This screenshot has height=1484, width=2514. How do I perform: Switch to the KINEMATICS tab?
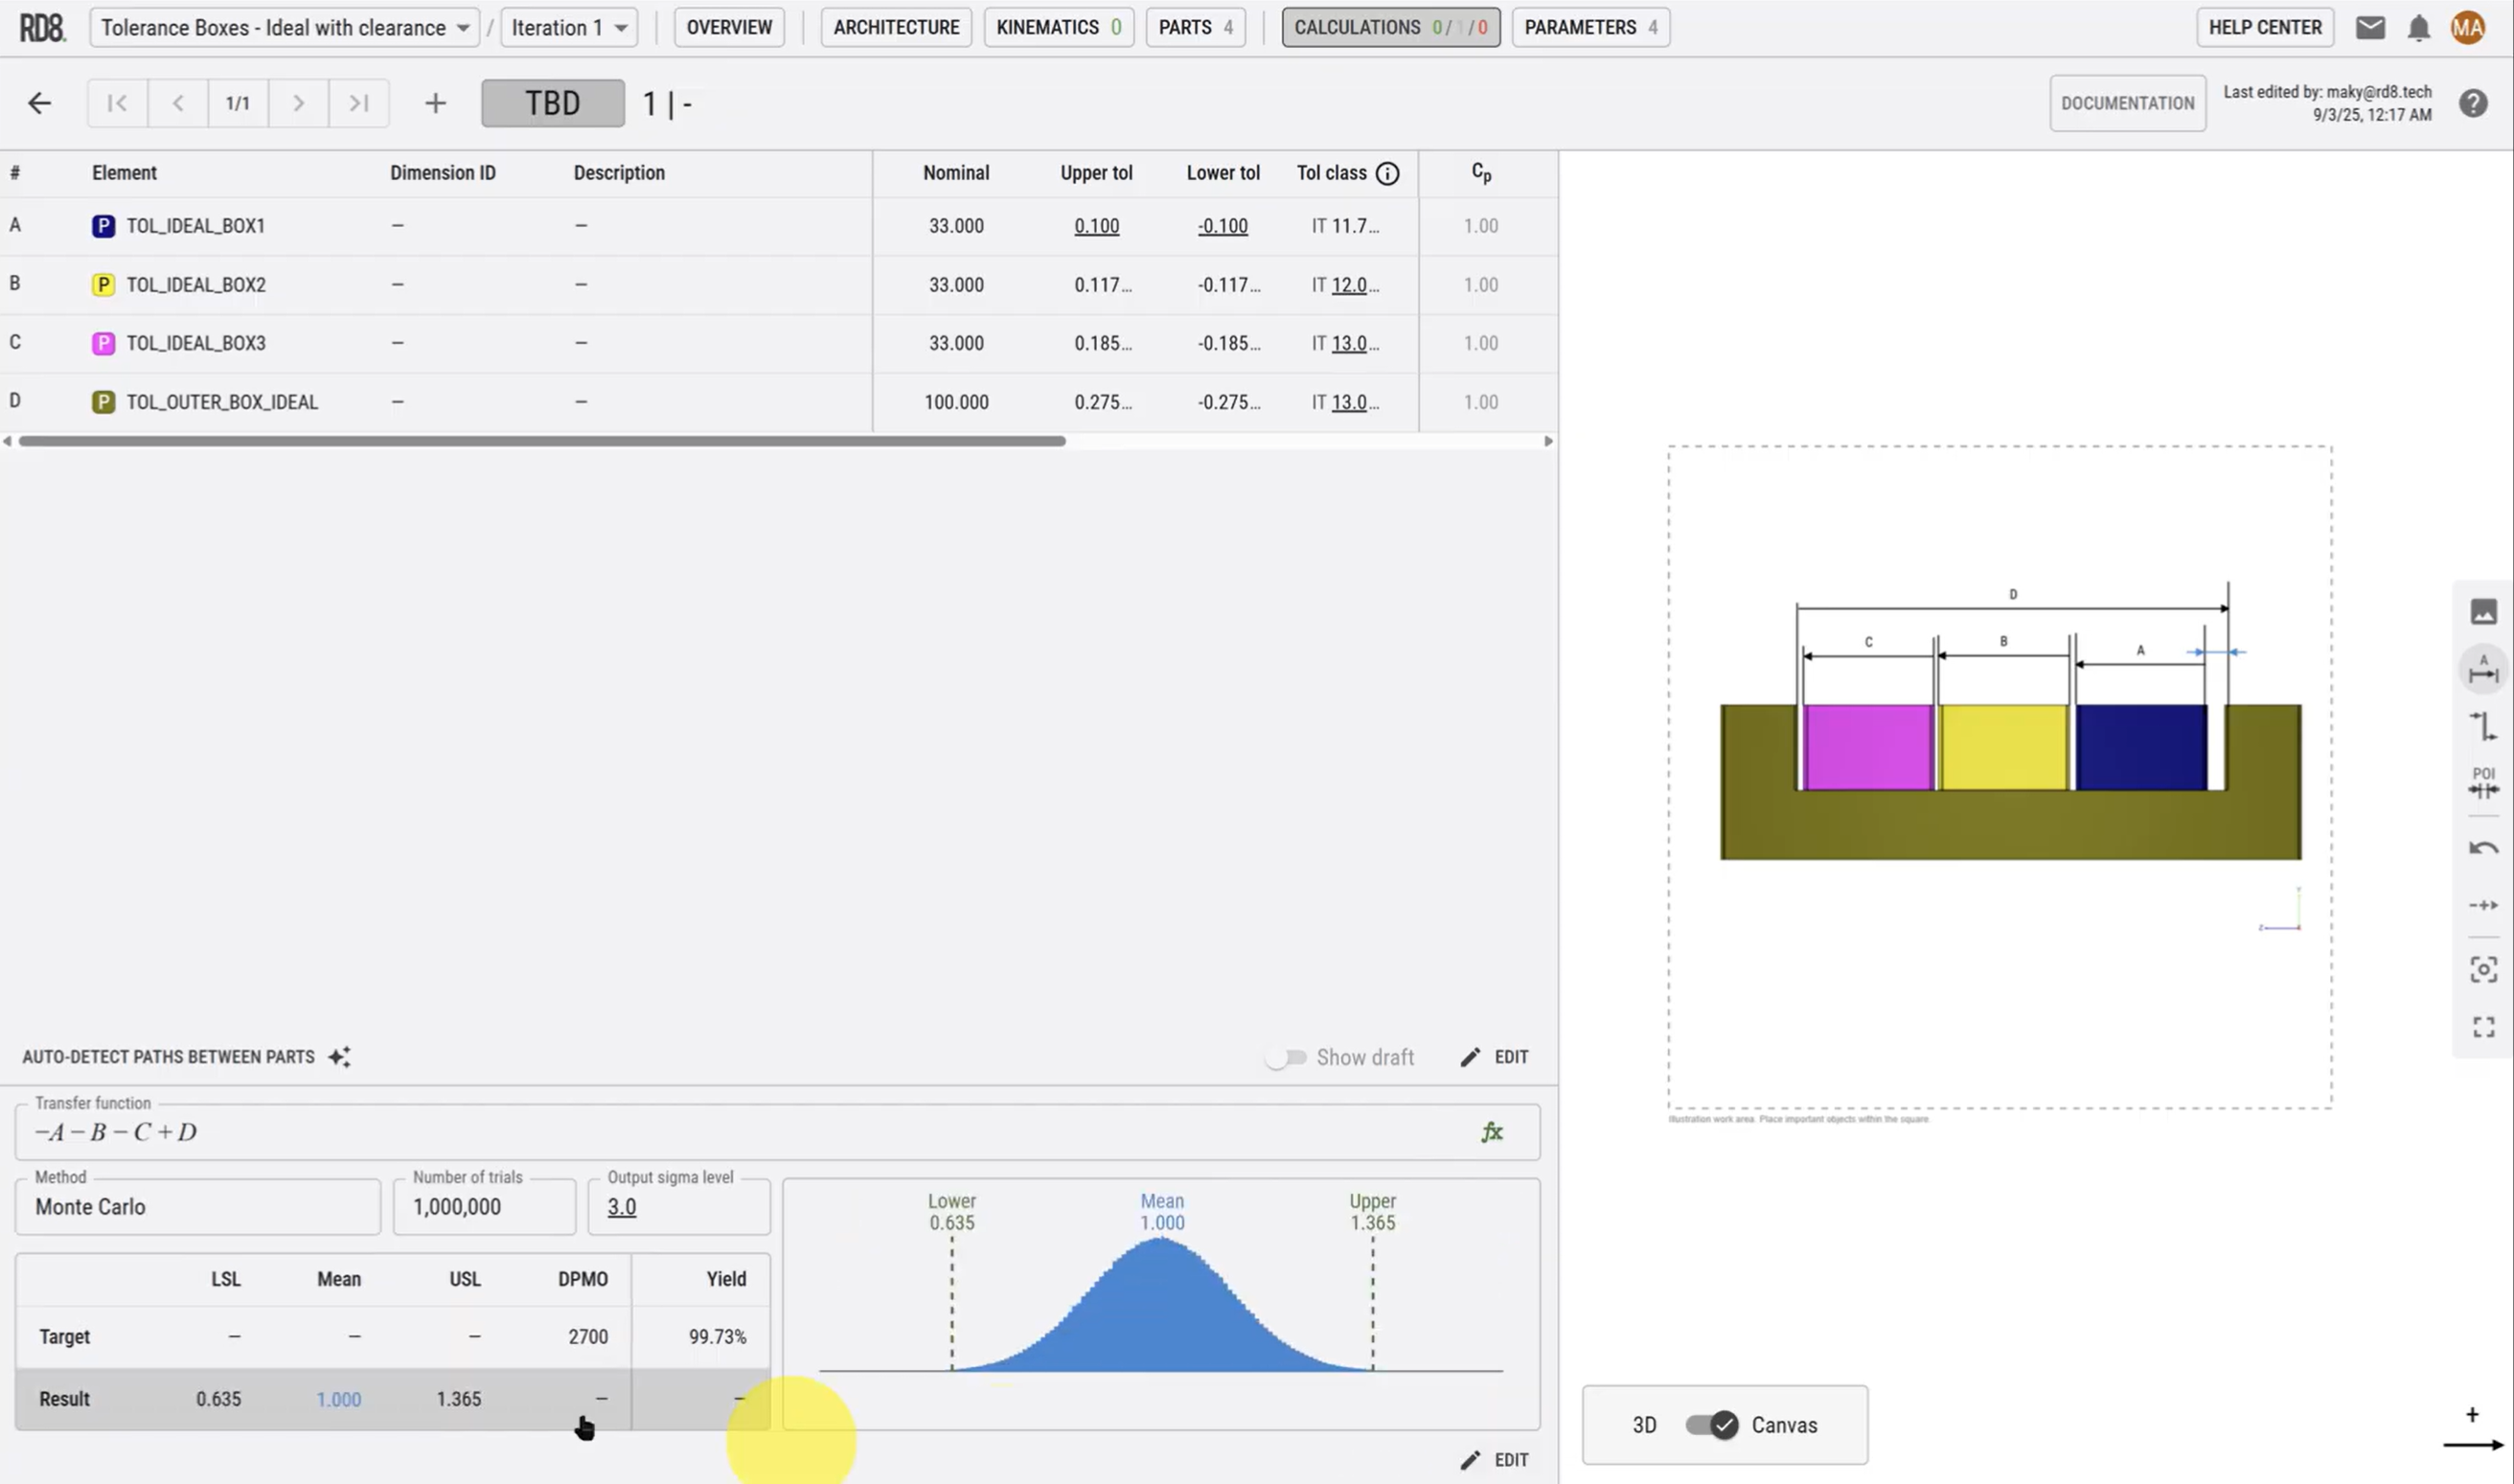tap(1058, 27)
